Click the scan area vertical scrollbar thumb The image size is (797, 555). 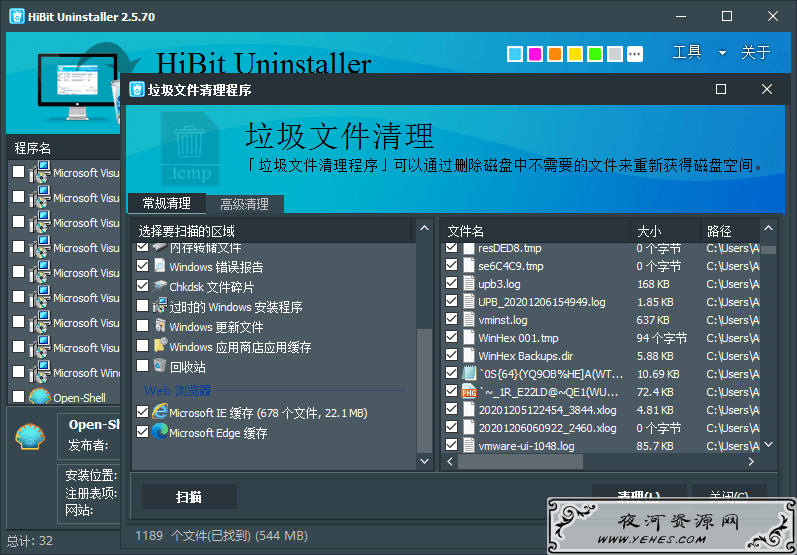pos(424,390)
